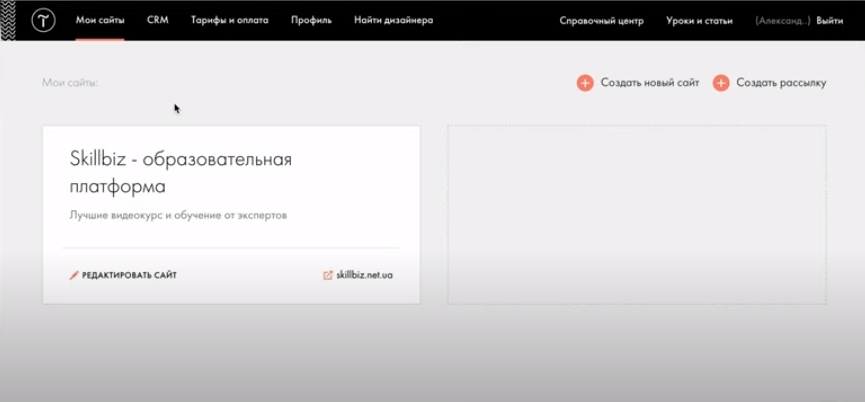
Task: Open the CRM menu item
Action: click(158, 20)
